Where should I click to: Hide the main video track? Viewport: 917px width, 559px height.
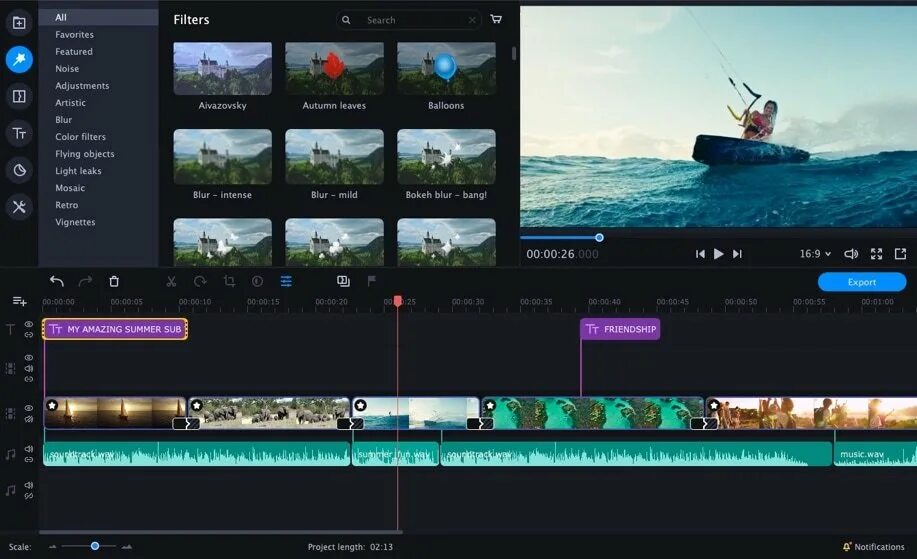point(29,408)
